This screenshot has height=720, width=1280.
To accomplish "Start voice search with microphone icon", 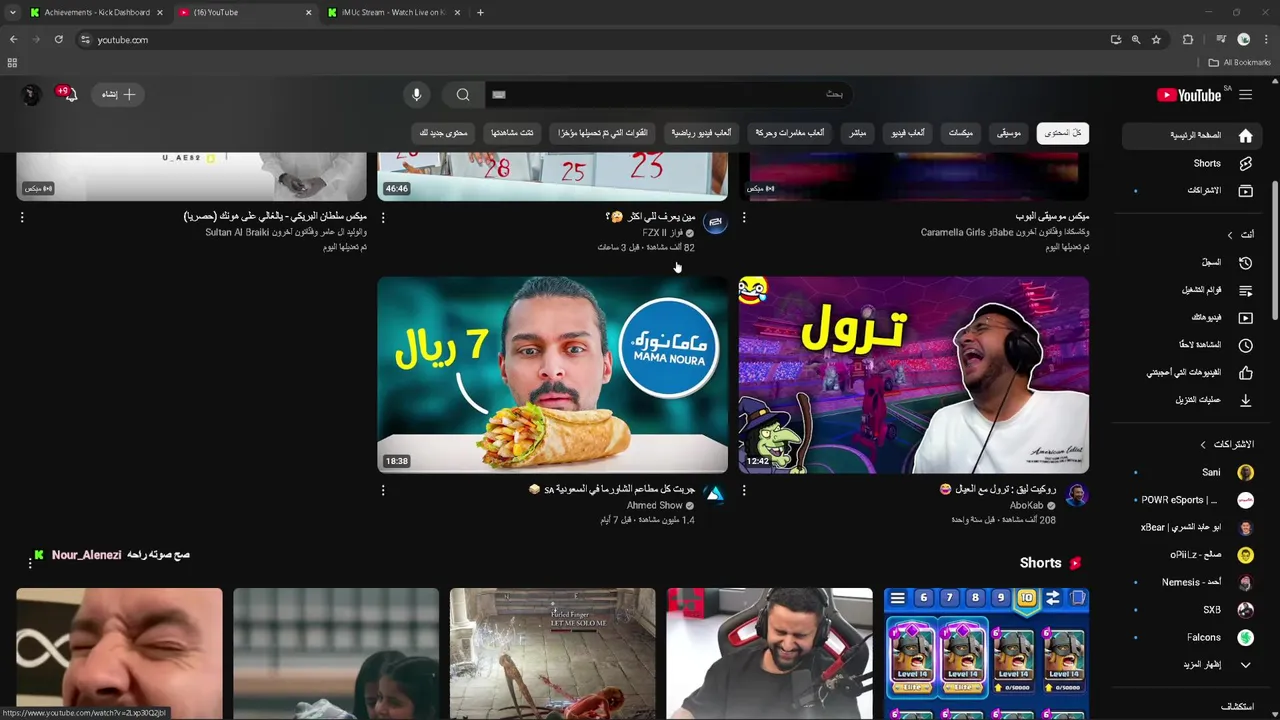I will (x=417, y=94).
